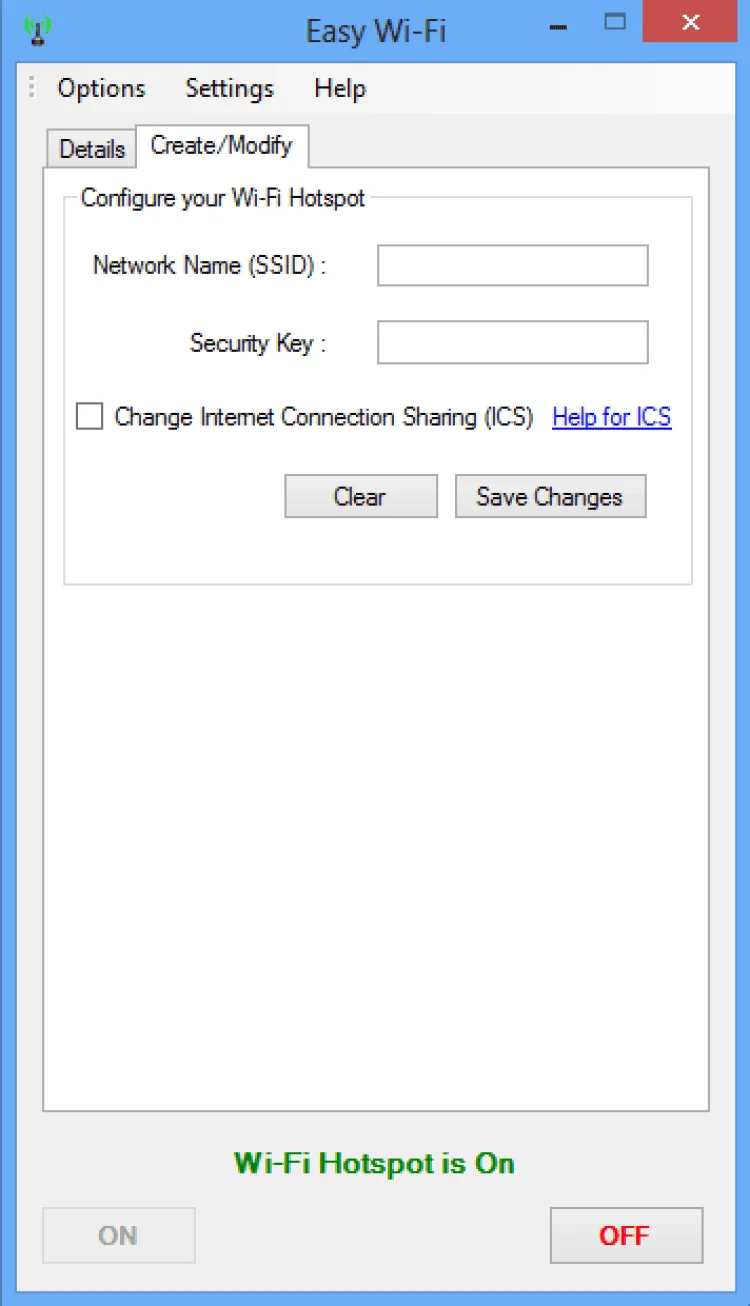Click the Easy Wi-Fi antenna icon in title bar

point(37,30)
